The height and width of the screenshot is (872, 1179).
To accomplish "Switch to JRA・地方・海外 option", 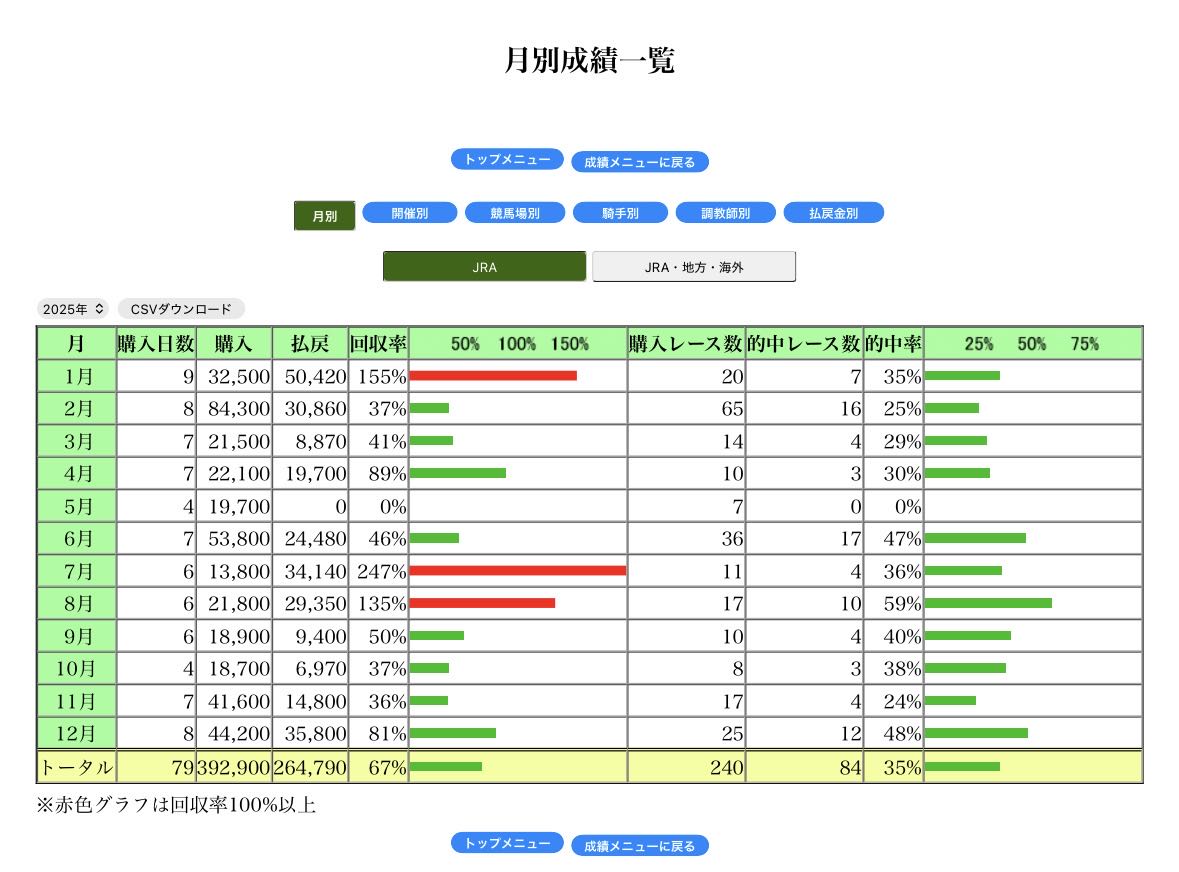I will tap(694, 267).
